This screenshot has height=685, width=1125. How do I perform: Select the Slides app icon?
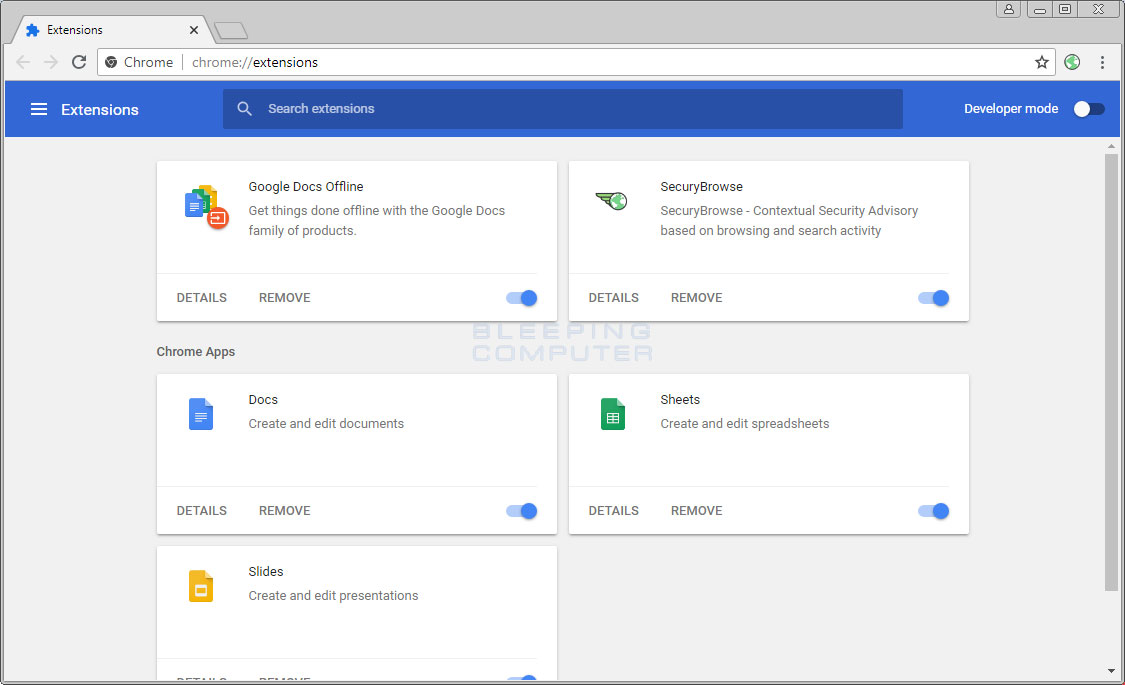(x=201, y=585)
